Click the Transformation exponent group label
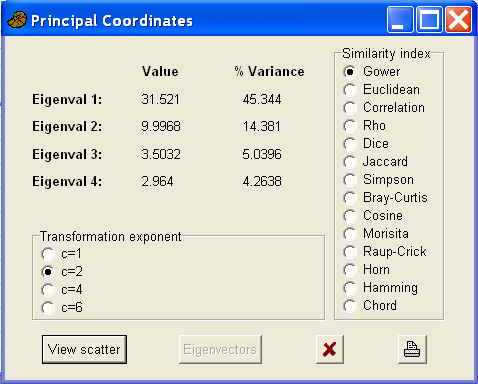The image size is (478, 384). (x=111, y=236)
